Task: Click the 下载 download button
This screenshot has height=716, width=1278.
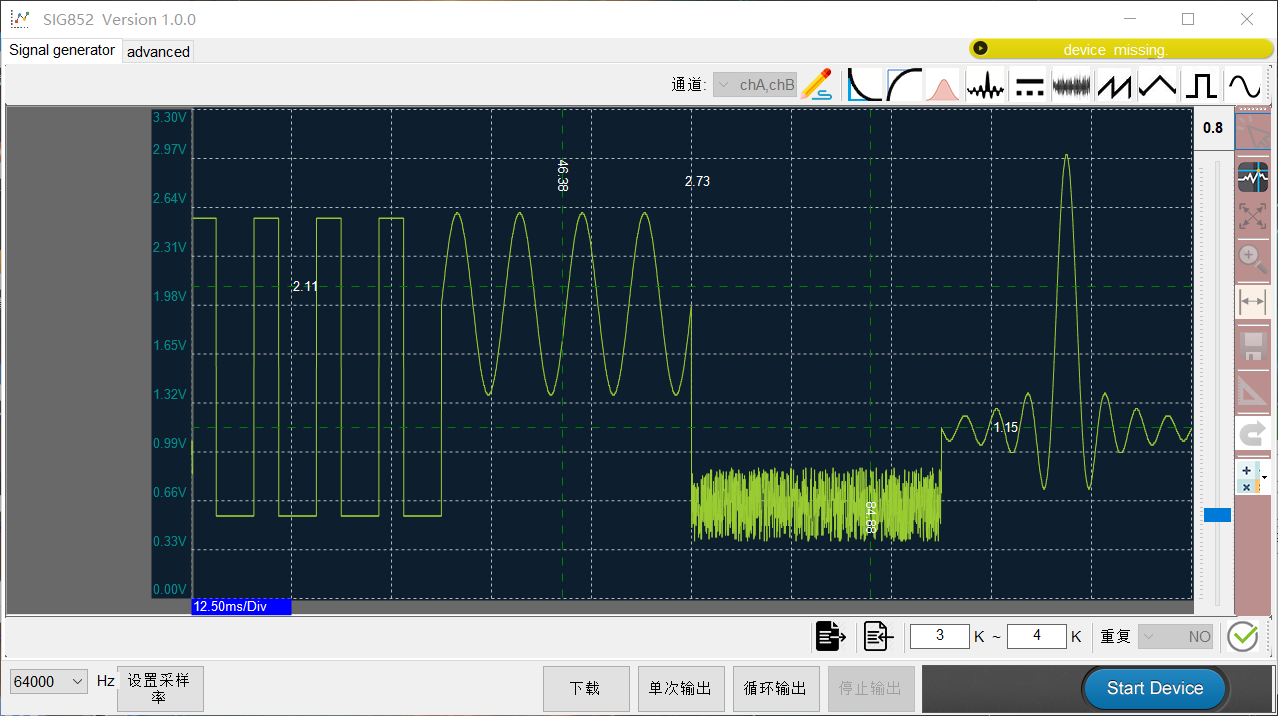Action: coord(586,689)
